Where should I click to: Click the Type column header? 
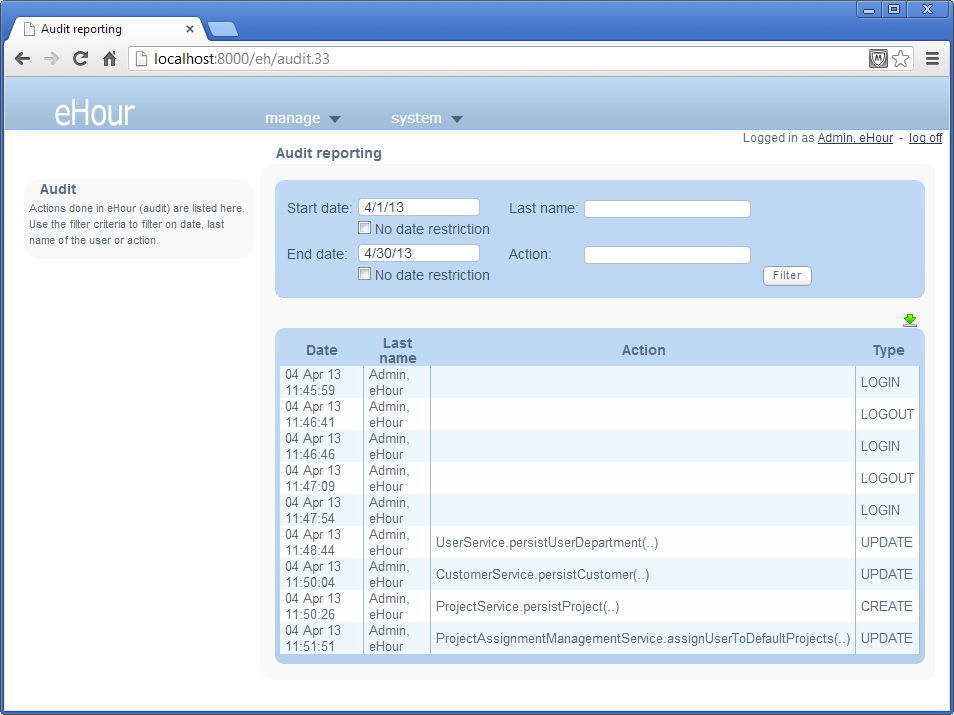pyautogui.click(x=888, y=350)
